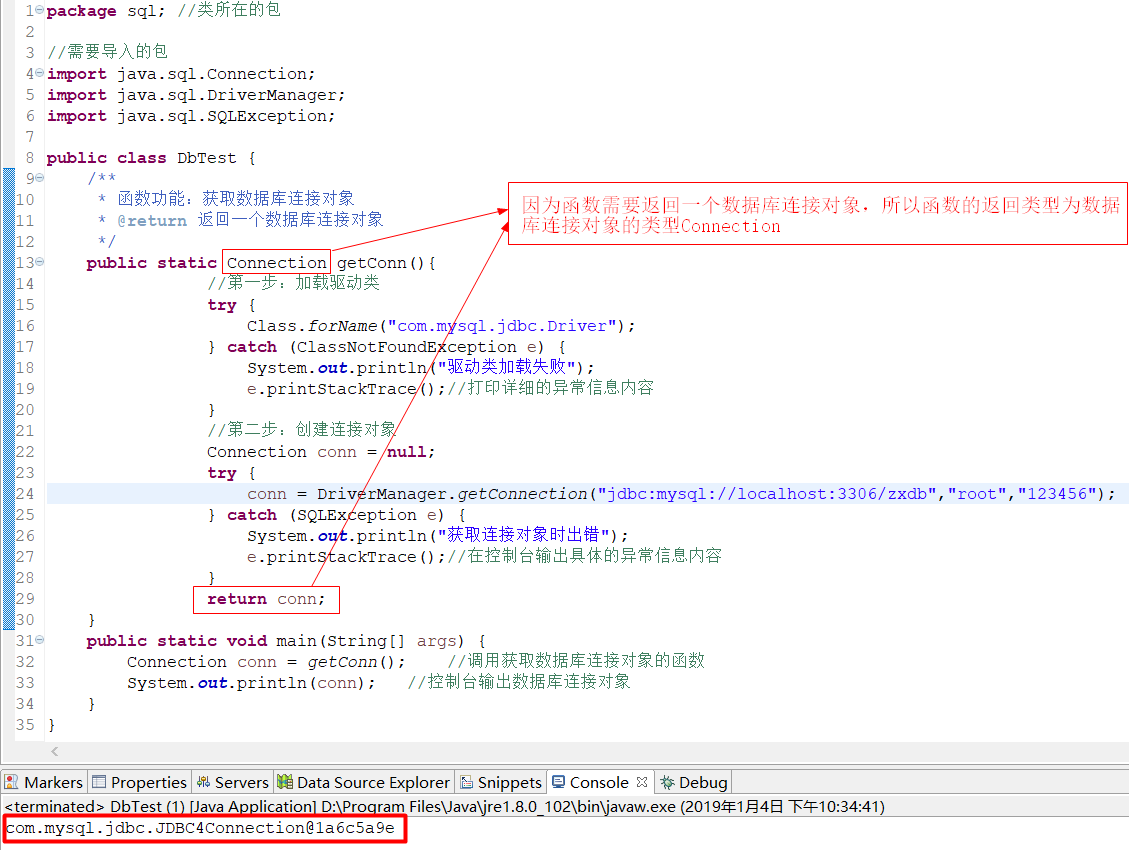Close the Console view via its X icon

[642, 782]
